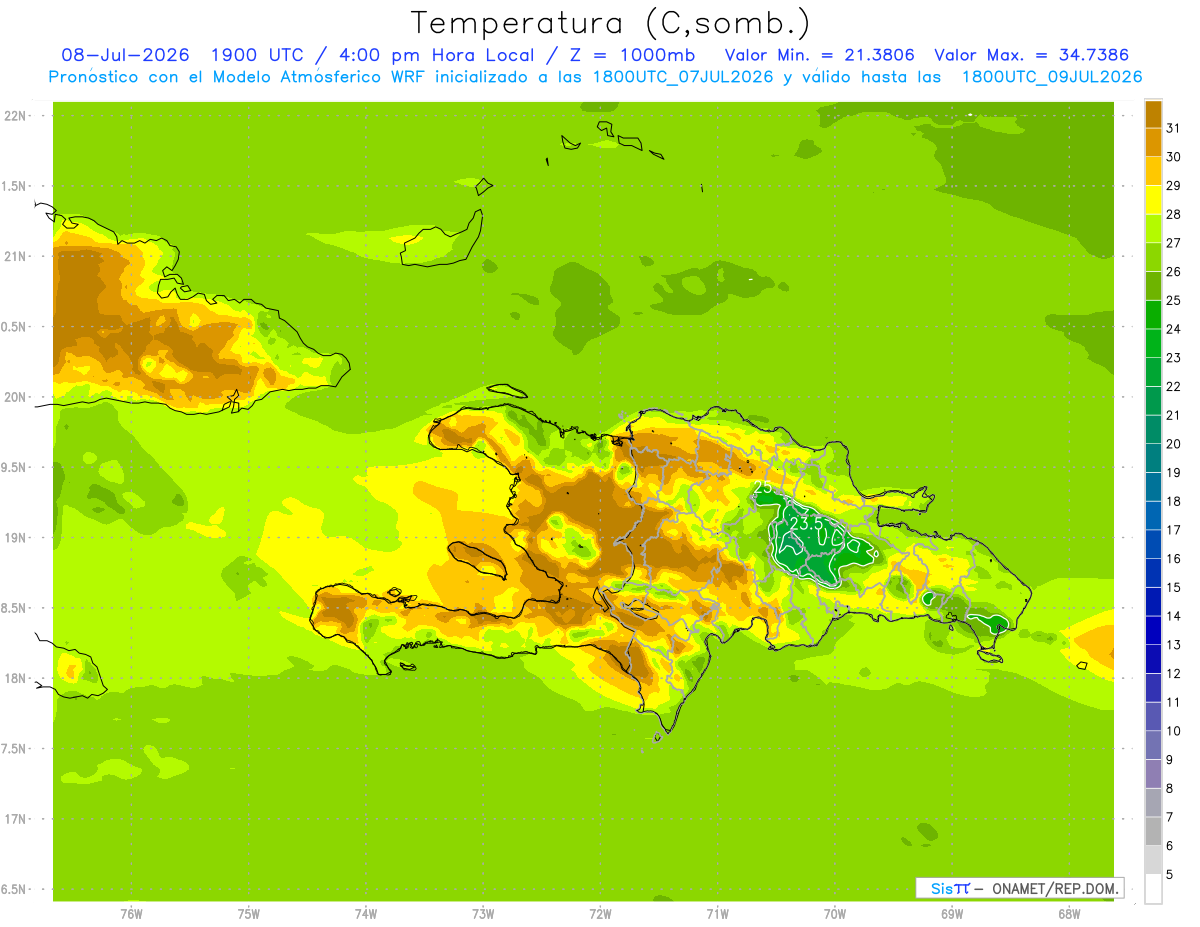Pick legend swatch between 30 and 31
This screenshot has width=1200, height=927.
pyautogui.click(x=1154, y=143)
